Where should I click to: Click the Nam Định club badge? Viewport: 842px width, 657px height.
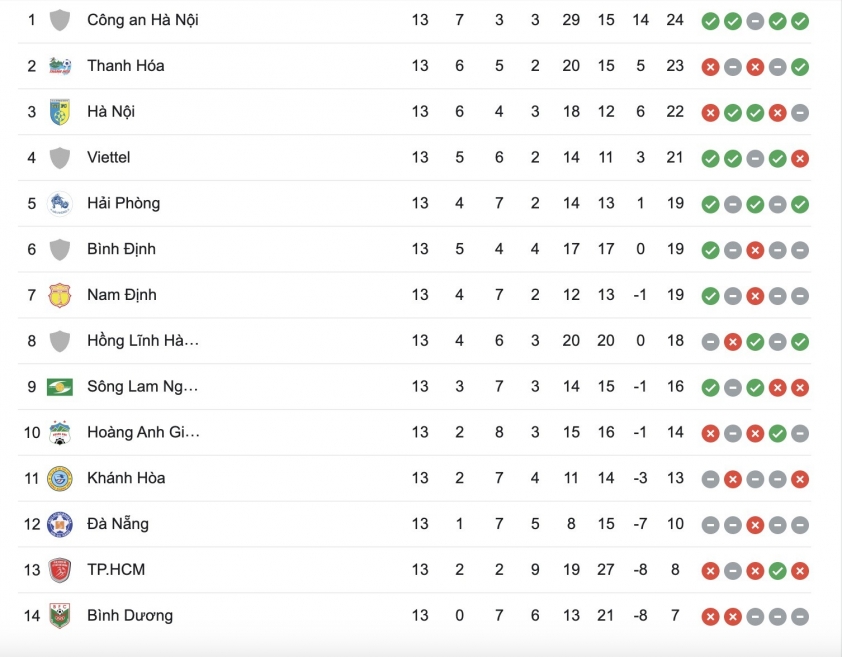pyautogui.click(x=60, y=295)
